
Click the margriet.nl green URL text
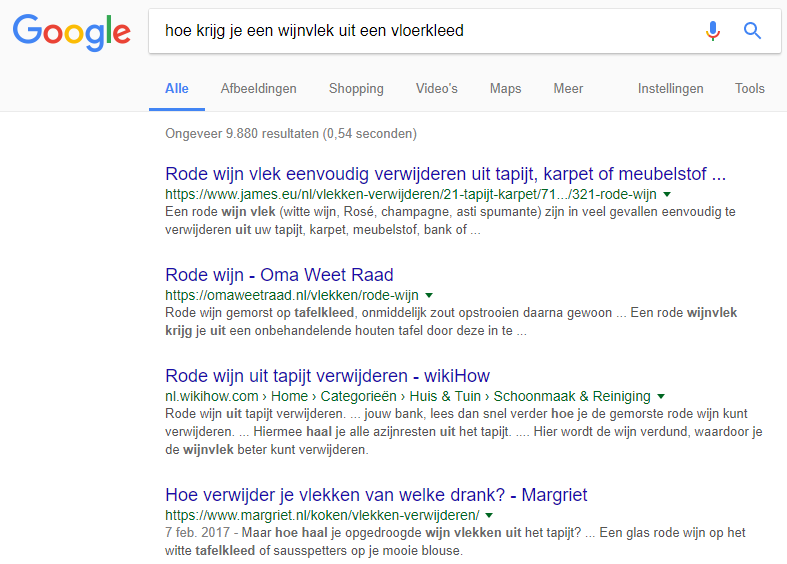click(322, 515)
